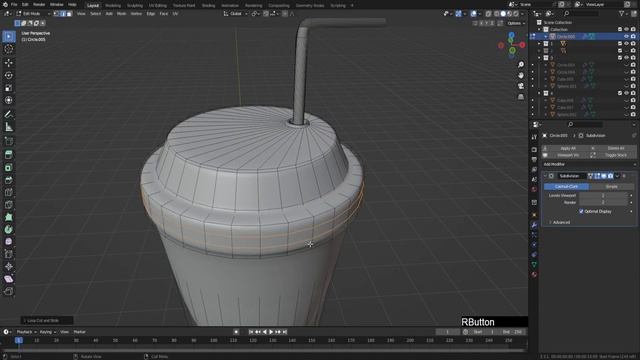Open the Add Modifier dropdown
Image resolution: width=640 pixels, height=360 pixels.
tap(589, 164)
